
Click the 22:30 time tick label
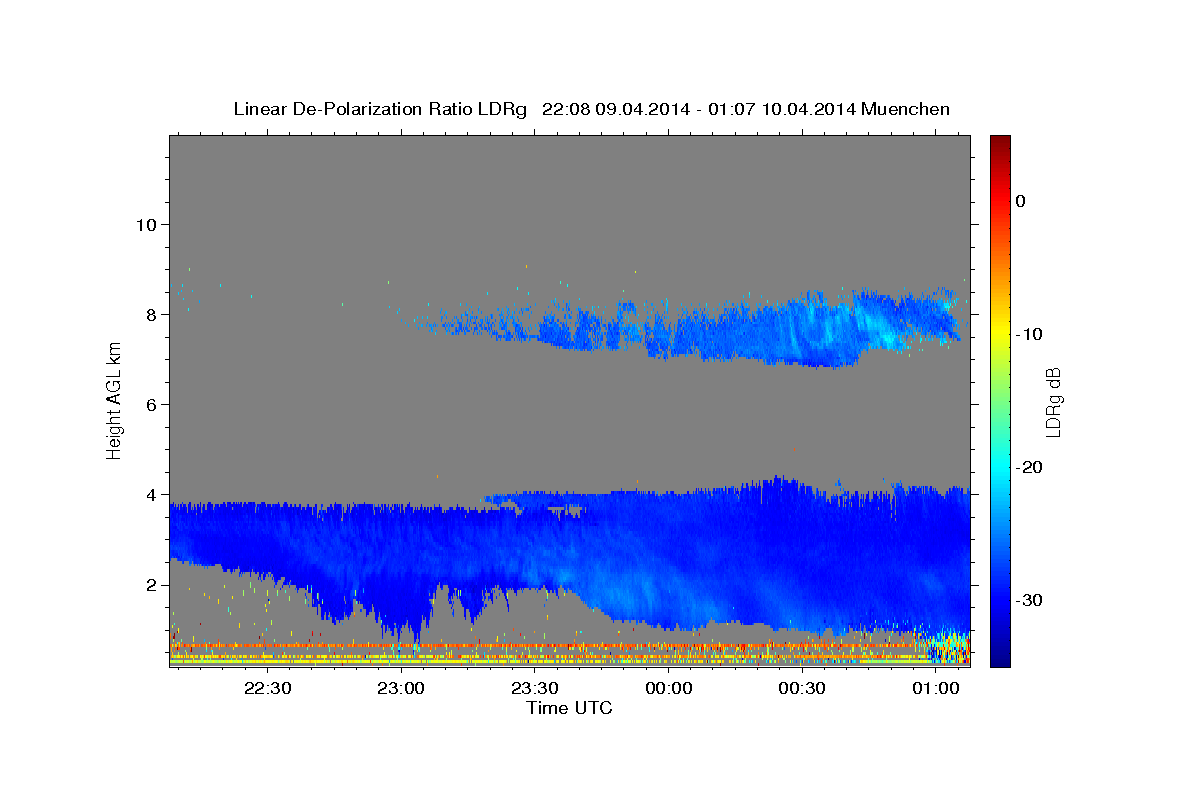click(268, 688)
